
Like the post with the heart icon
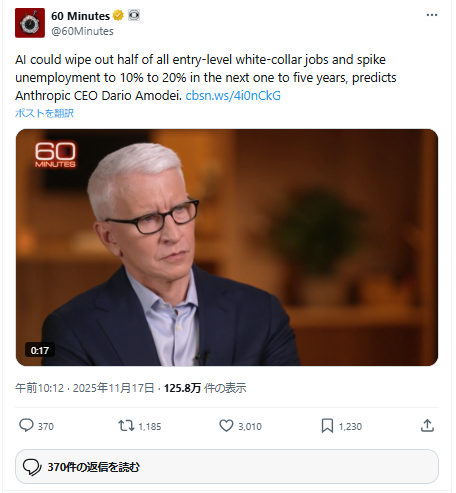pos(226,426)
